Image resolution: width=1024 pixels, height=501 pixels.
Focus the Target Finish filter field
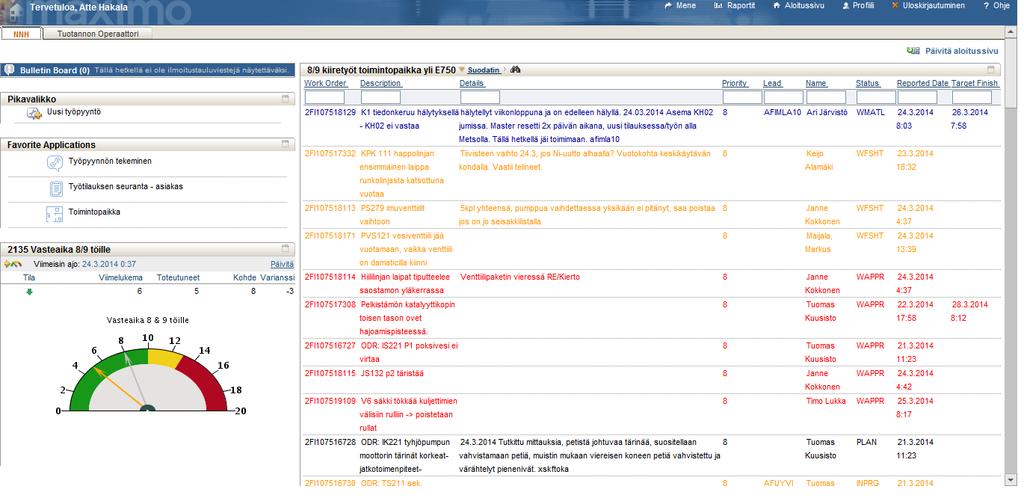click(972, 97)
